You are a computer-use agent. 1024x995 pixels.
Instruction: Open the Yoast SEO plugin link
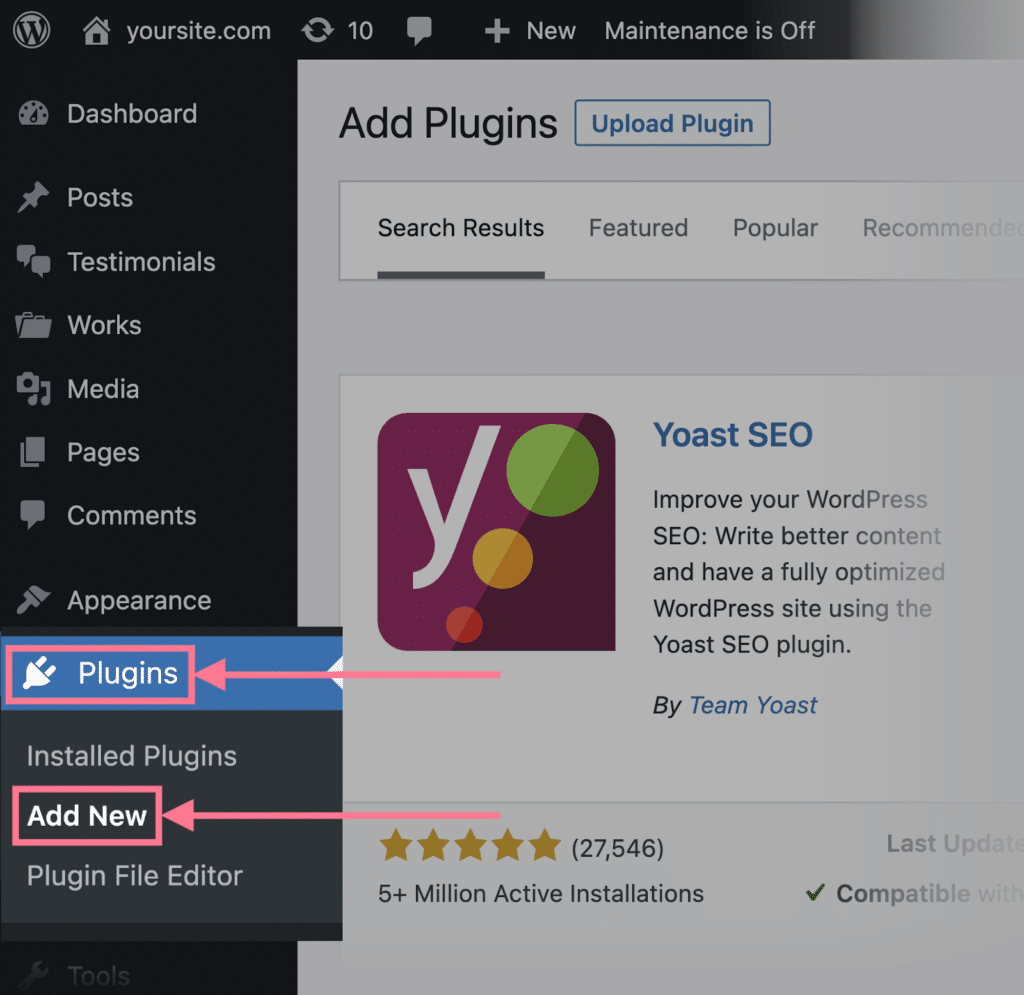(732, 435)
